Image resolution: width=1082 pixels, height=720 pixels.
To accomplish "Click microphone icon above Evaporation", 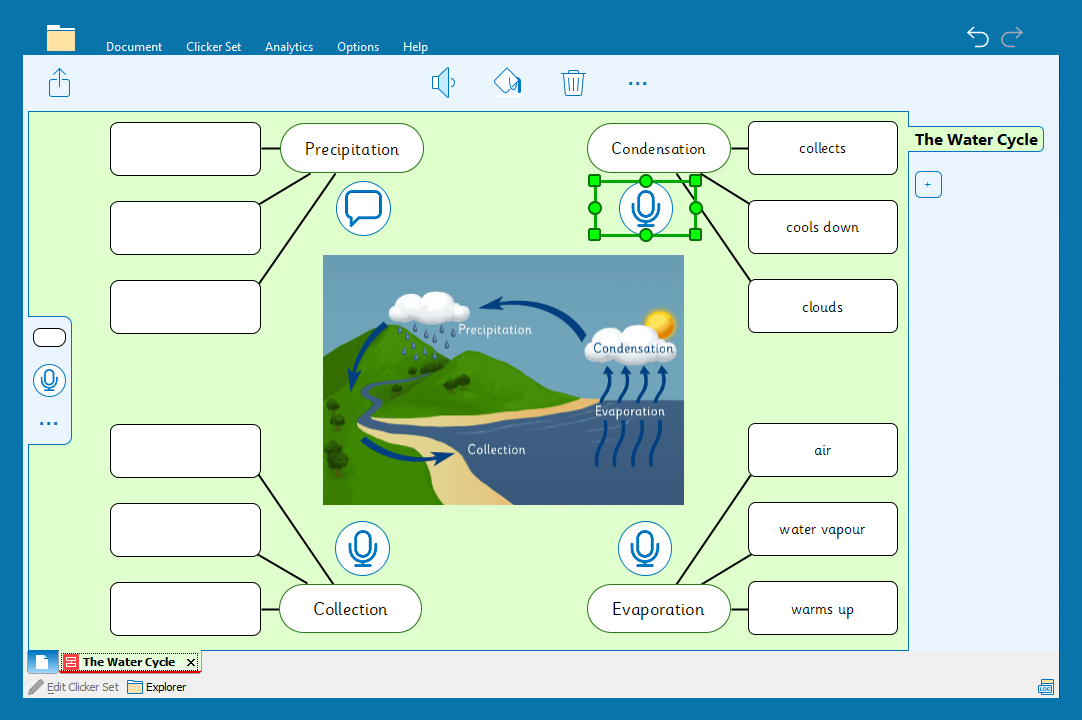I will (645, 548).
